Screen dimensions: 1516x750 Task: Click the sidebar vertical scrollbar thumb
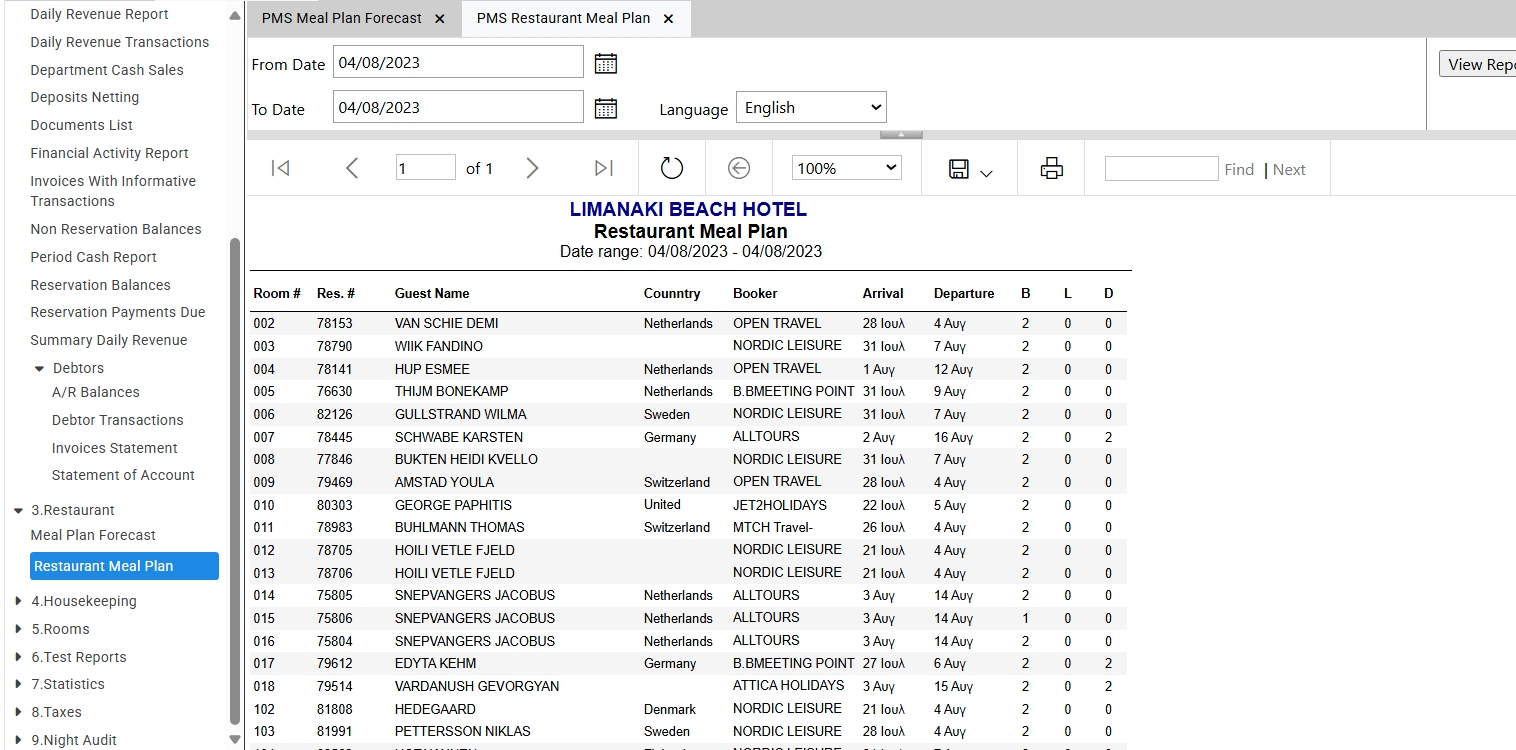pos(235,480)
